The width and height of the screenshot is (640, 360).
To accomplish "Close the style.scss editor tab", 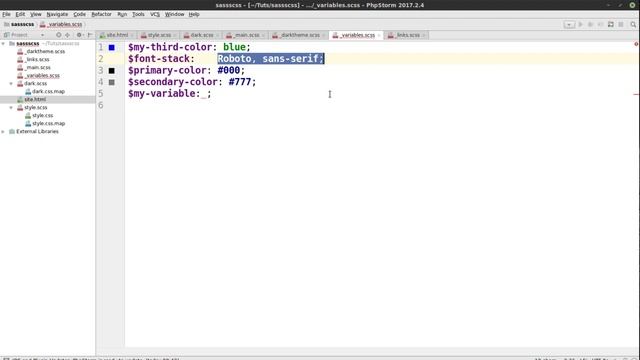I will click(x=175, y=36).
